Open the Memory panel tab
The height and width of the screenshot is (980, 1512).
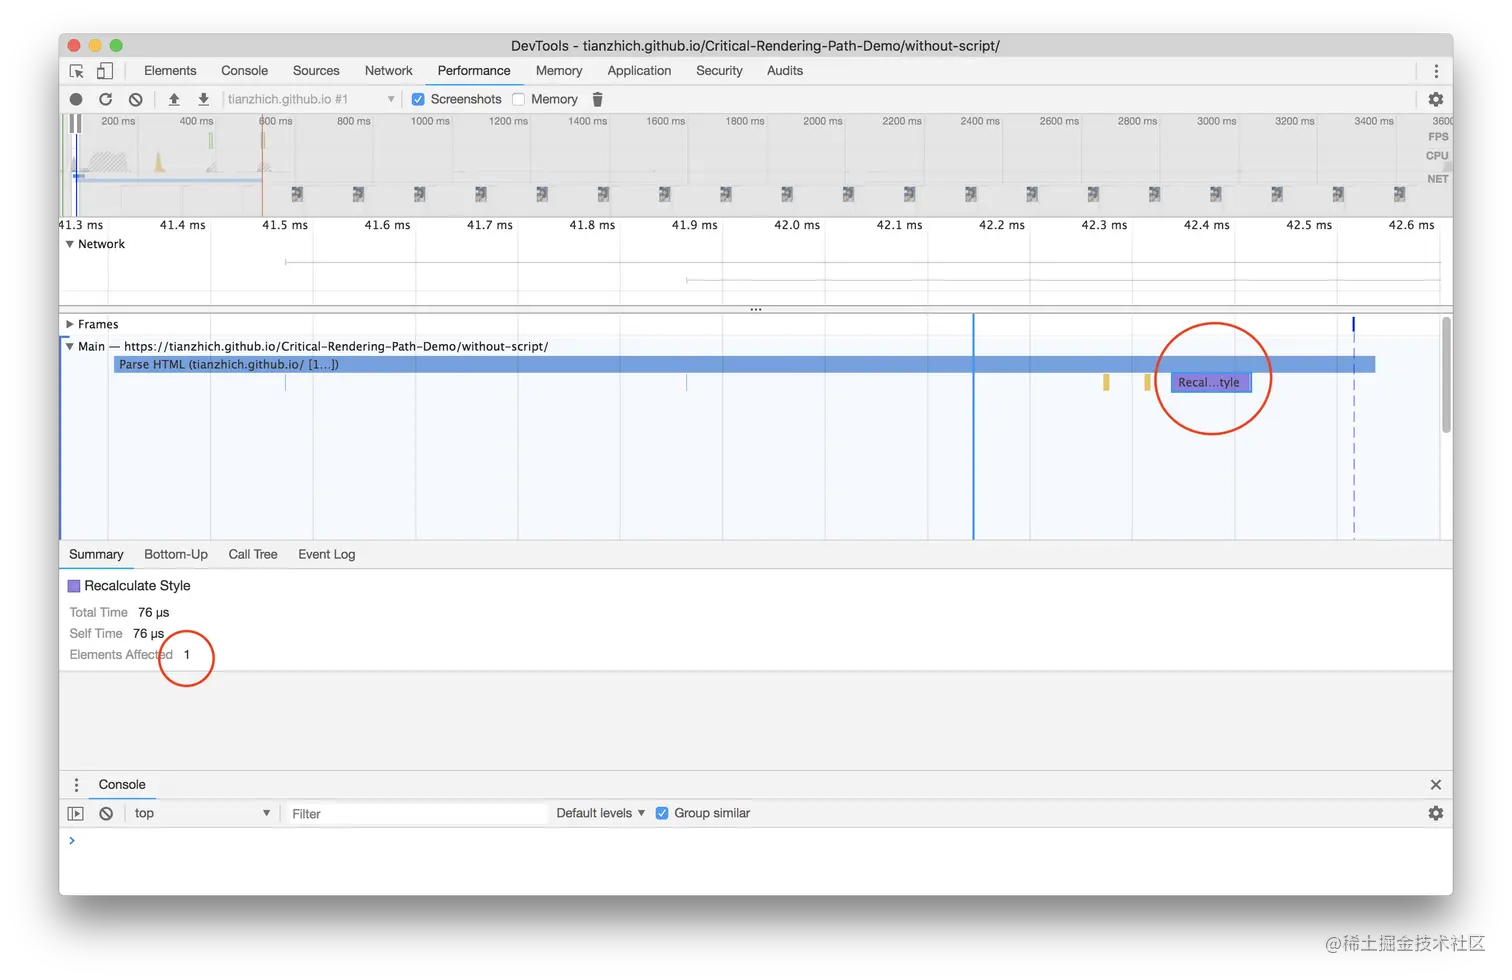tap(559, 71)
